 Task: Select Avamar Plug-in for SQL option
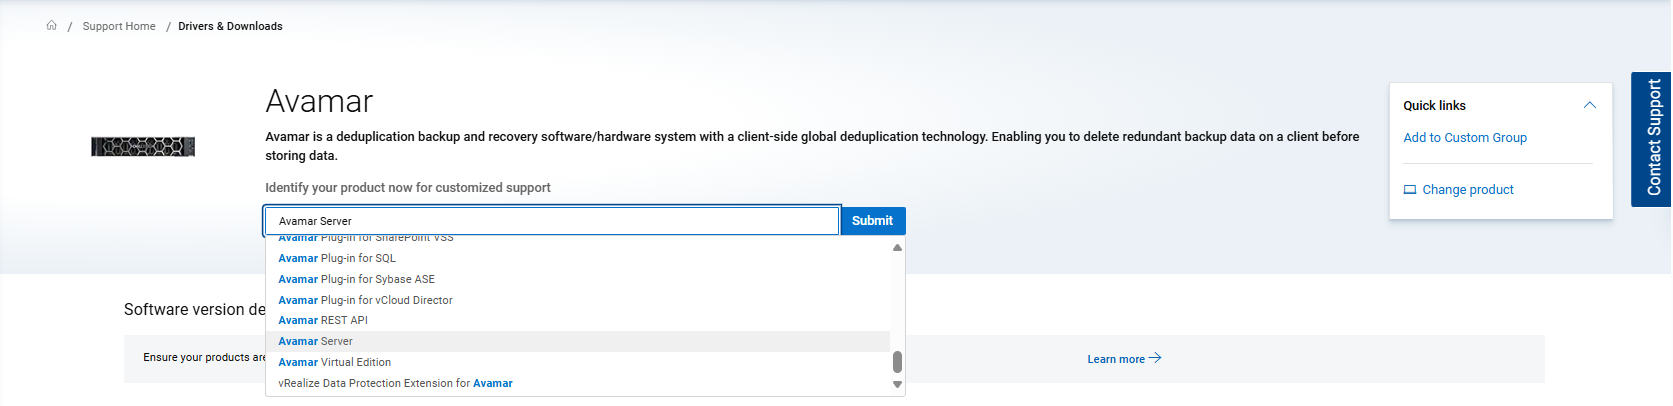tap(337, 258)
